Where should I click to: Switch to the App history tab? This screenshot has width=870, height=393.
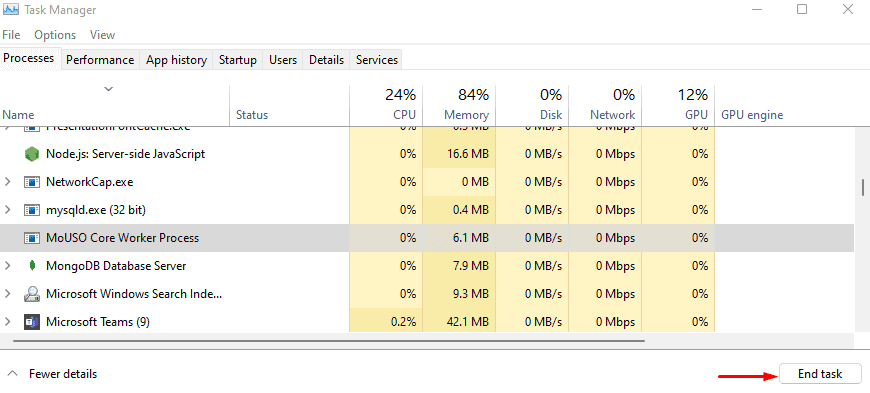coord(176,60)
